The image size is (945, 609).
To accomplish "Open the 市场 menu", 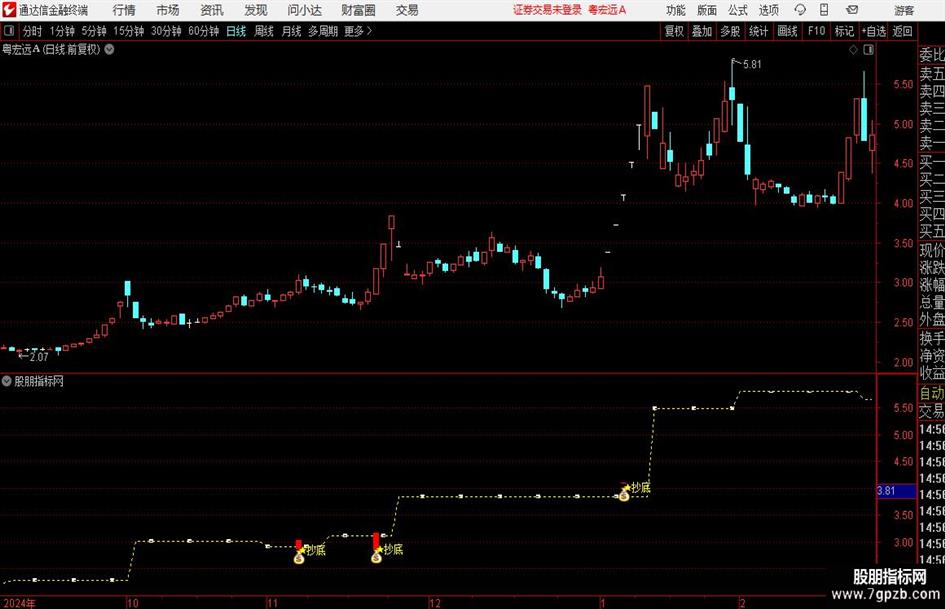I will click(x=168, y=10).
